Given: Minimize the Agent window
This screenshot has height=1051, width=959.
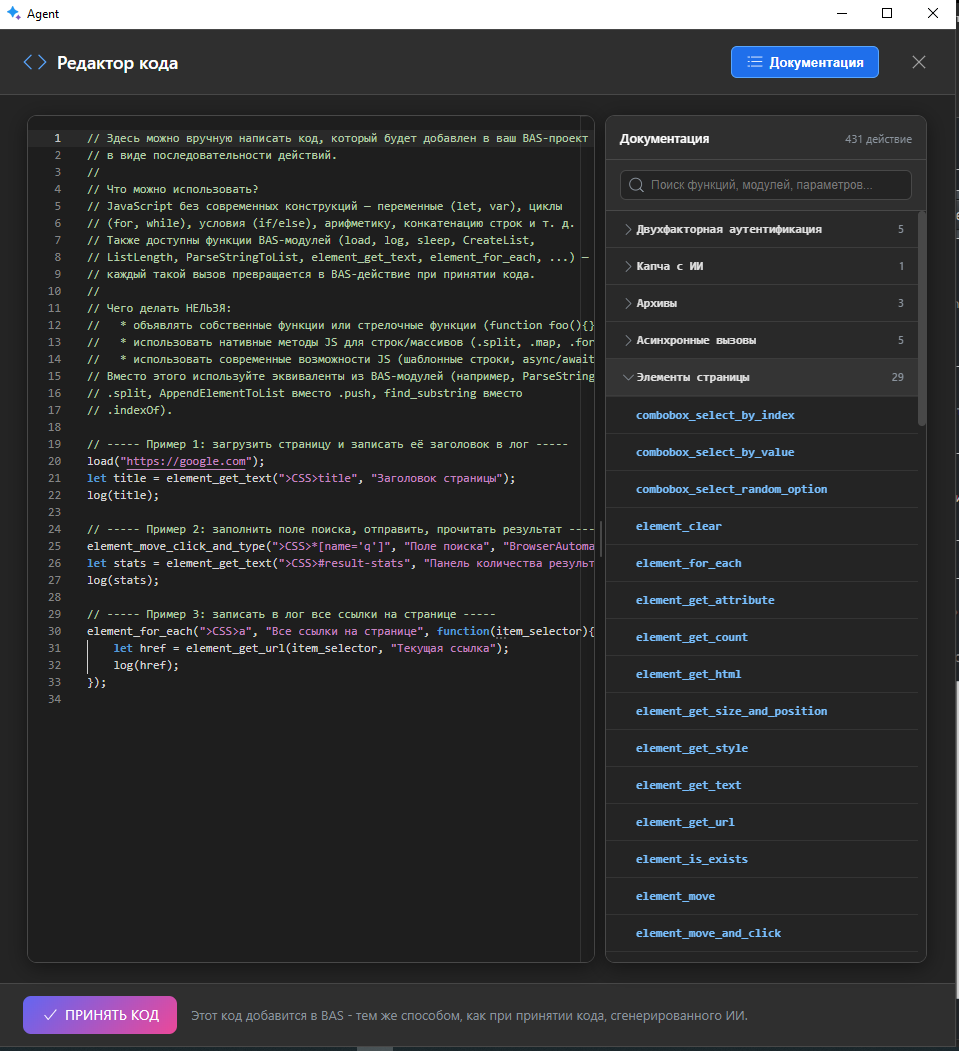Looking at the screenshot, I should (x=842, y=13).
